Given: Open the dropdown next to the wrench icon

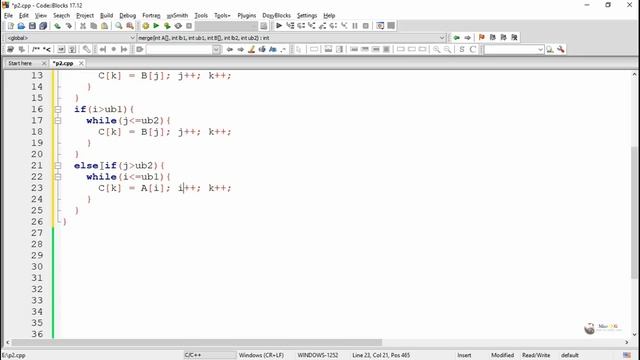Looking at the screenshot, I should coord(540,49).
